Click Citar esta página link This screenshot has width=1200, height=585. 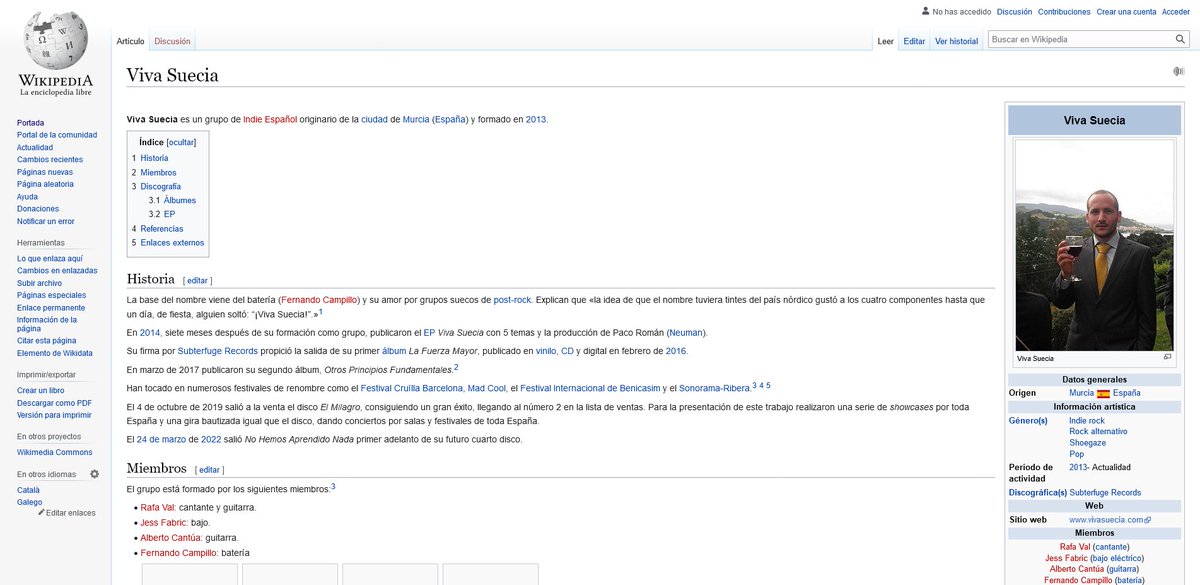click(x=47, y=340)
